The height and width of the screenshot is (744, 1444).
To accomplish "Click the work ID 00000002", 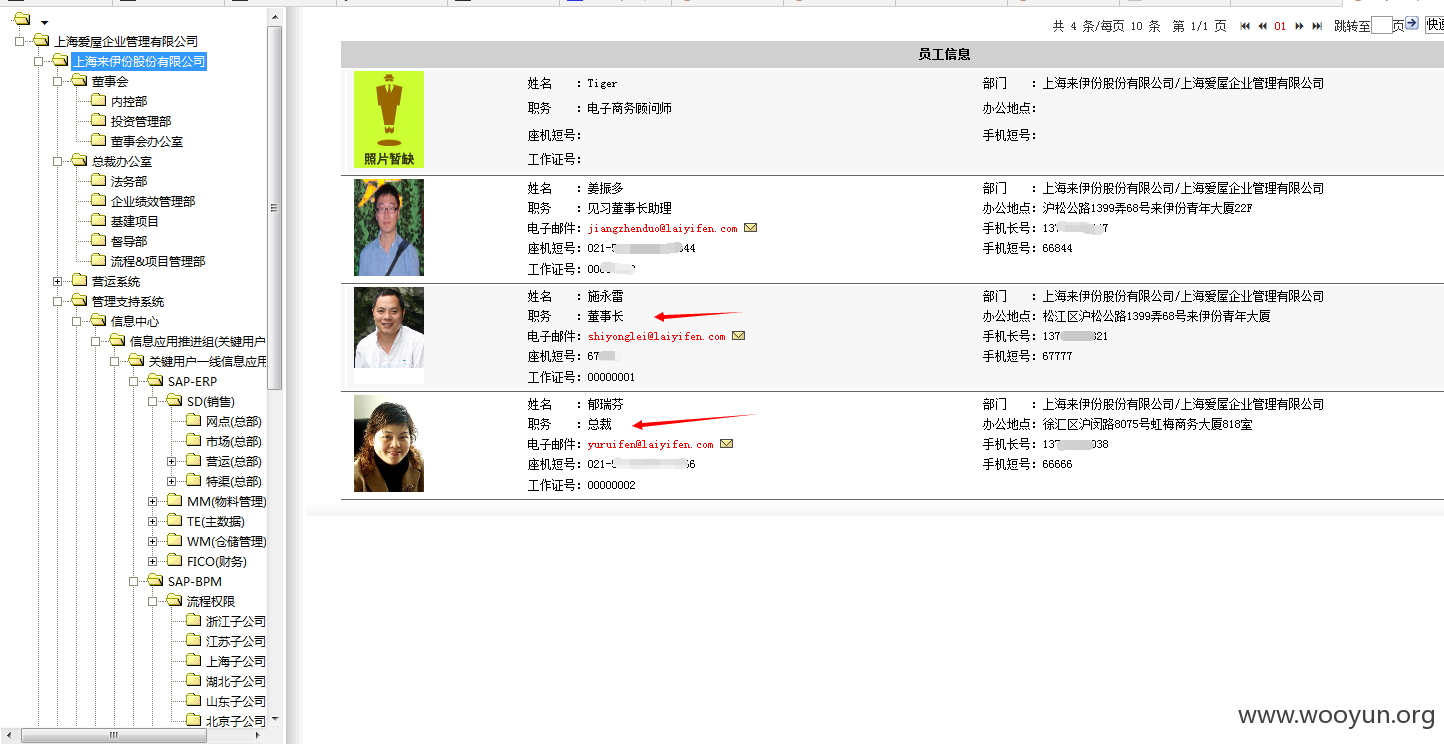I will 611,485.
